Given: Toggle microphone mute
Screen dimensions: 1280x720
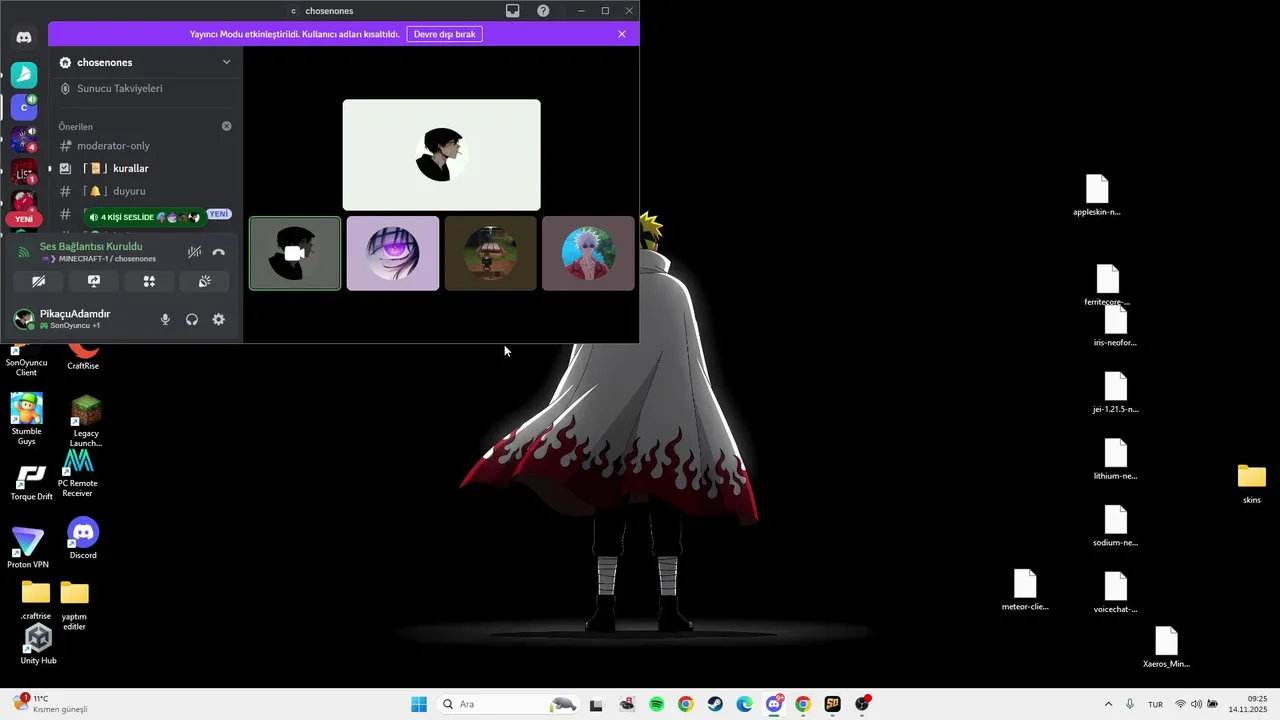Looking at the screenshot, I should (165, 320).
